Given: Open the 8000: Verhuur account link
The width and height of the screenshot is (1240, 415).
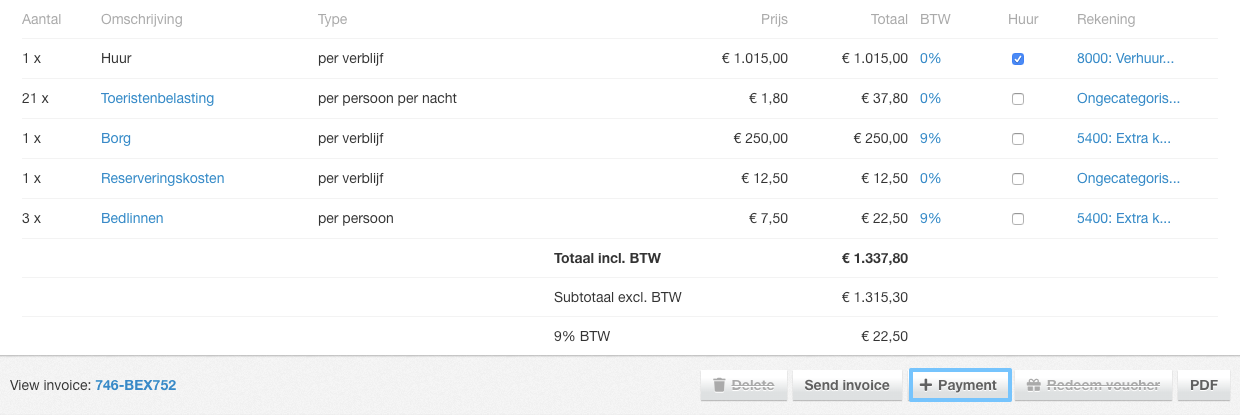Looking at the screenshot, I should click(x=1125, y=58).
